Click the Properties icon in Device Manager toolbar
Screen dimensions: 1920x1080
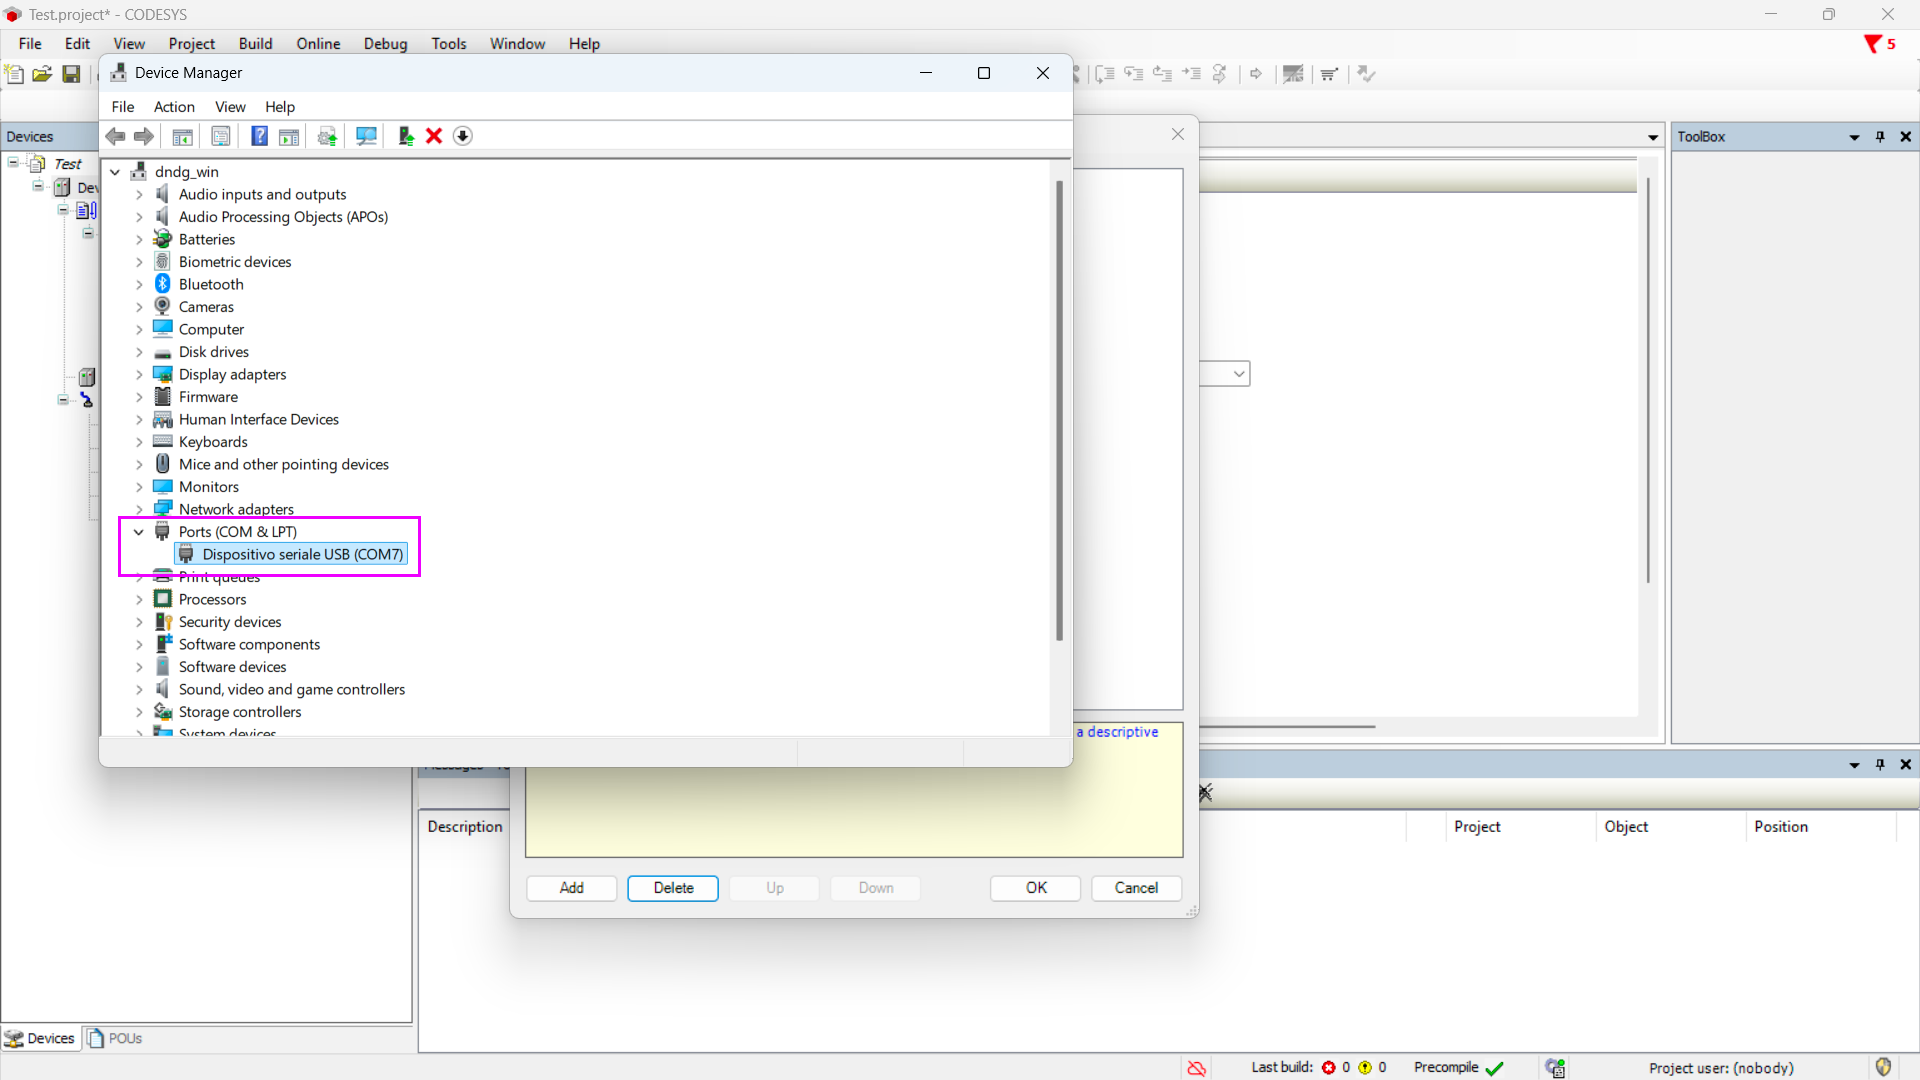click(x=221, y=136)
